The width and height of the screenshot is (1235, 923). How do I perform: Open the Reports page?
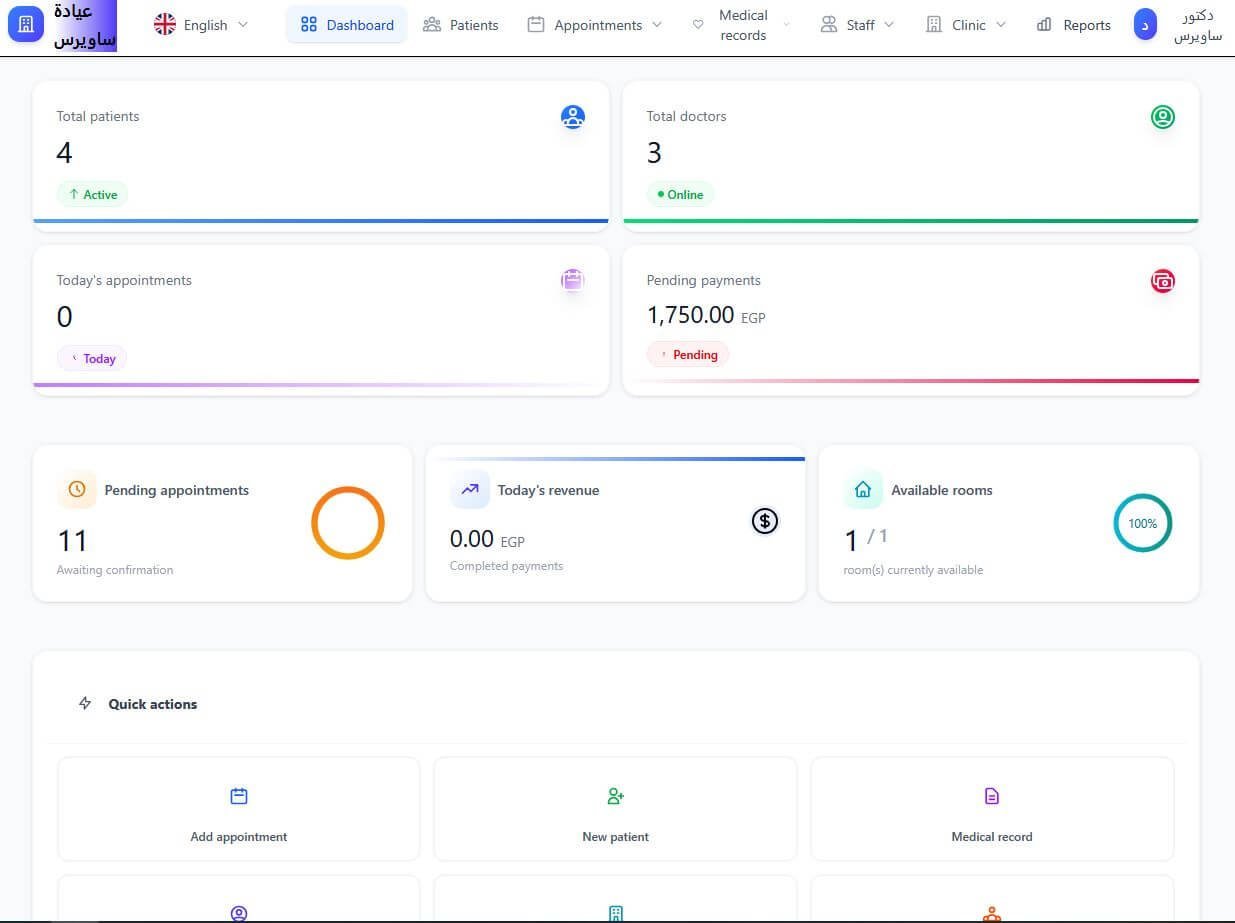1074,25
